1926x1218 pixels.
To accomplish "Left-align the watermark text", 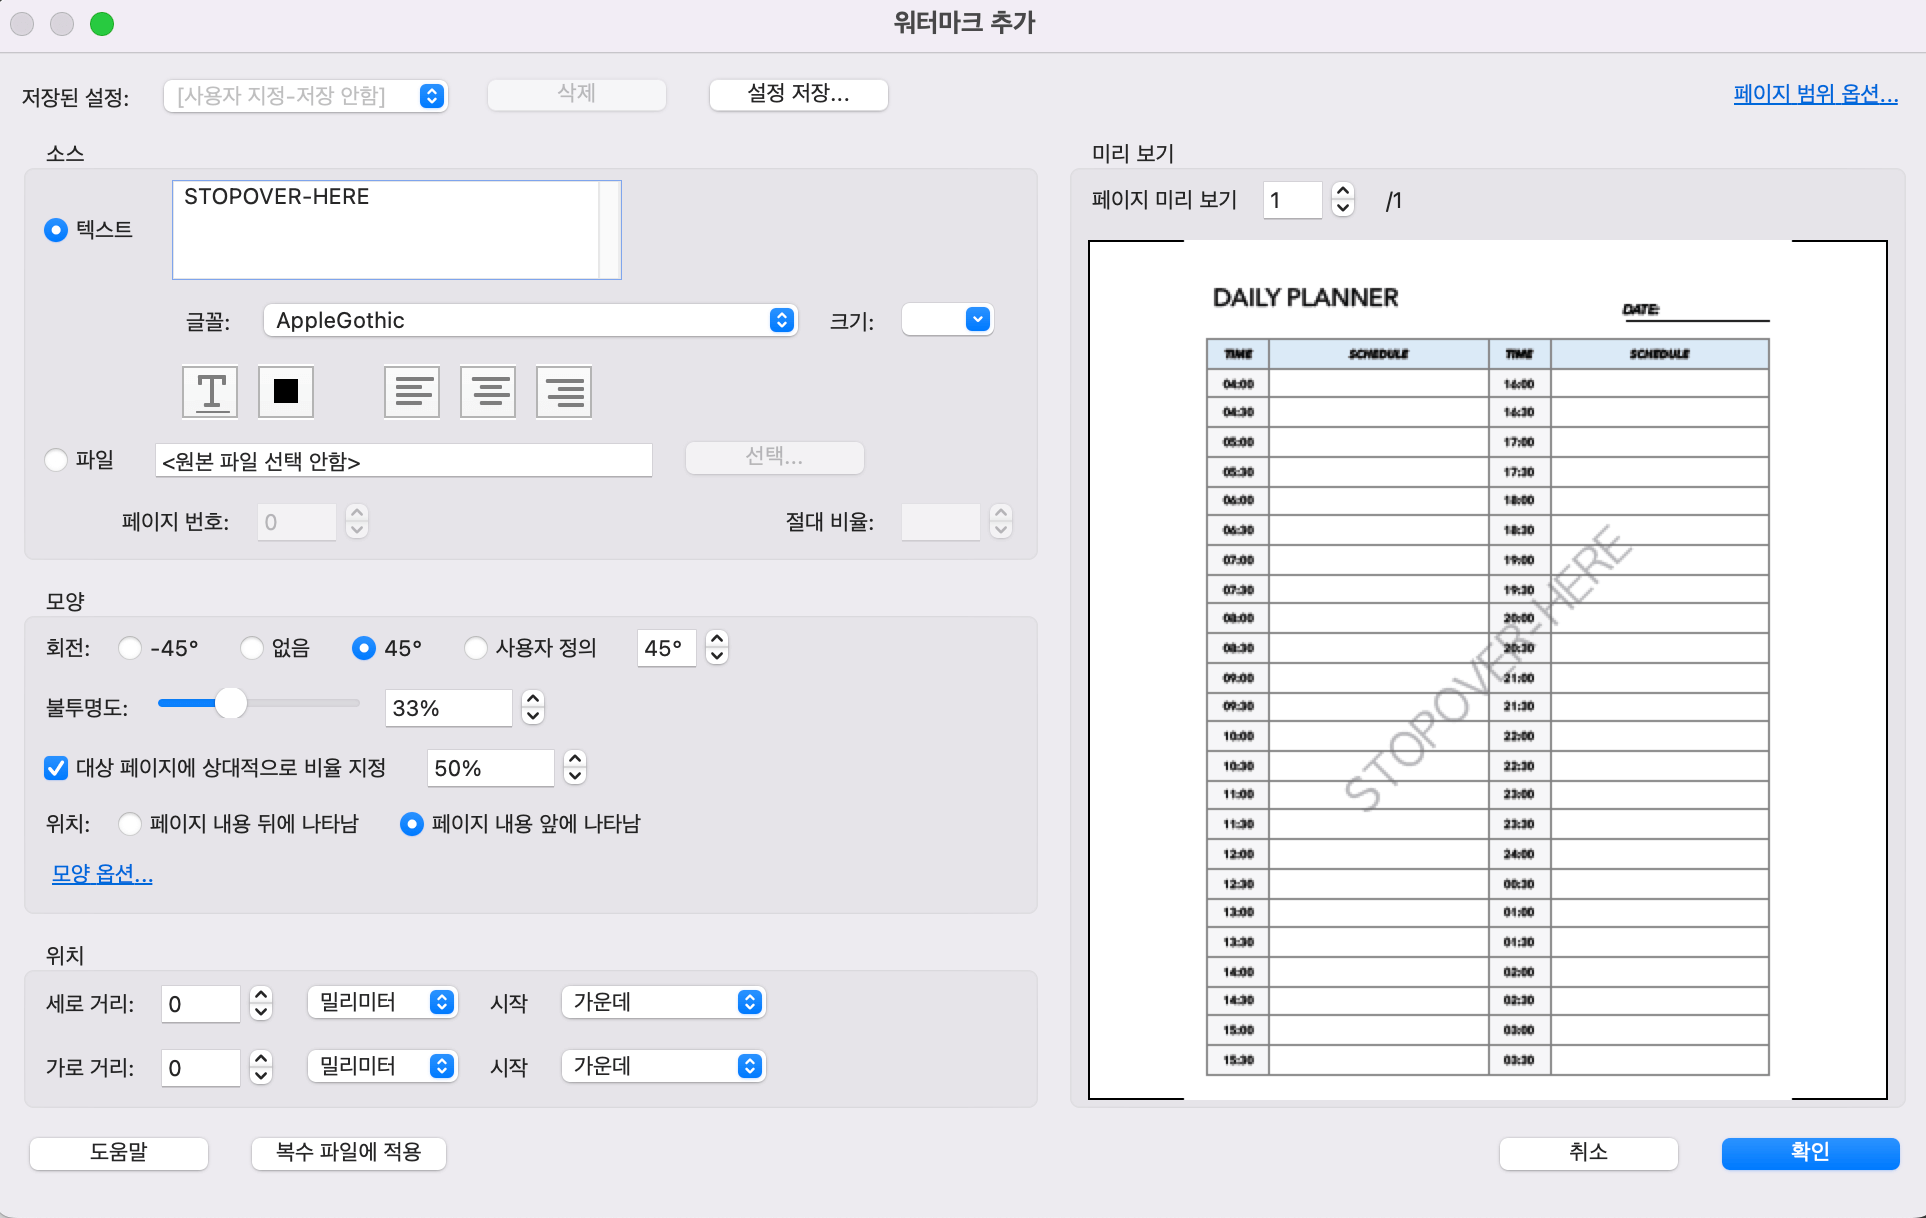I will pos(411,391).
